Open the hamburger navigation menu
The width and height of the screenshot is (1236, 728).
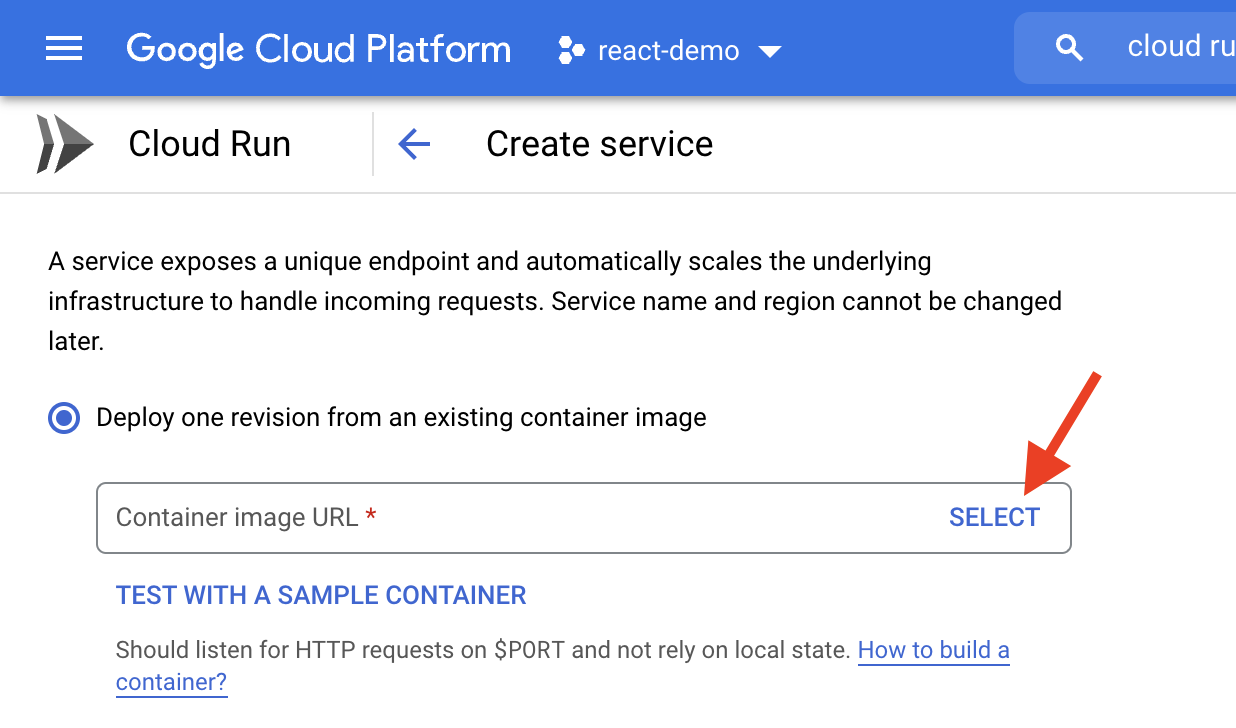(64, 48)
